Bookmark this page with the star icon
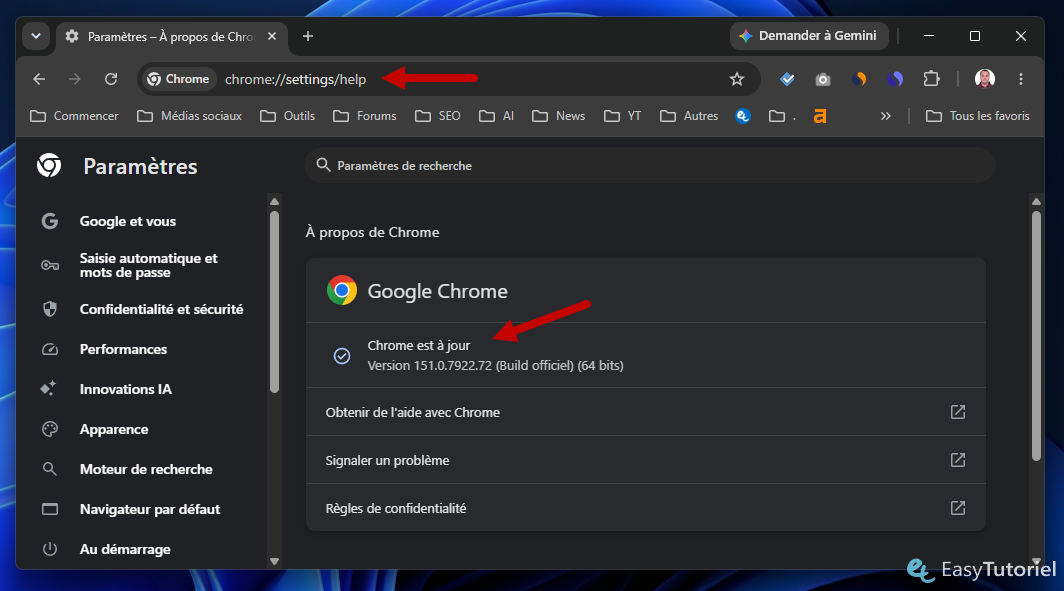The image size is (1064, 591). 737,79
